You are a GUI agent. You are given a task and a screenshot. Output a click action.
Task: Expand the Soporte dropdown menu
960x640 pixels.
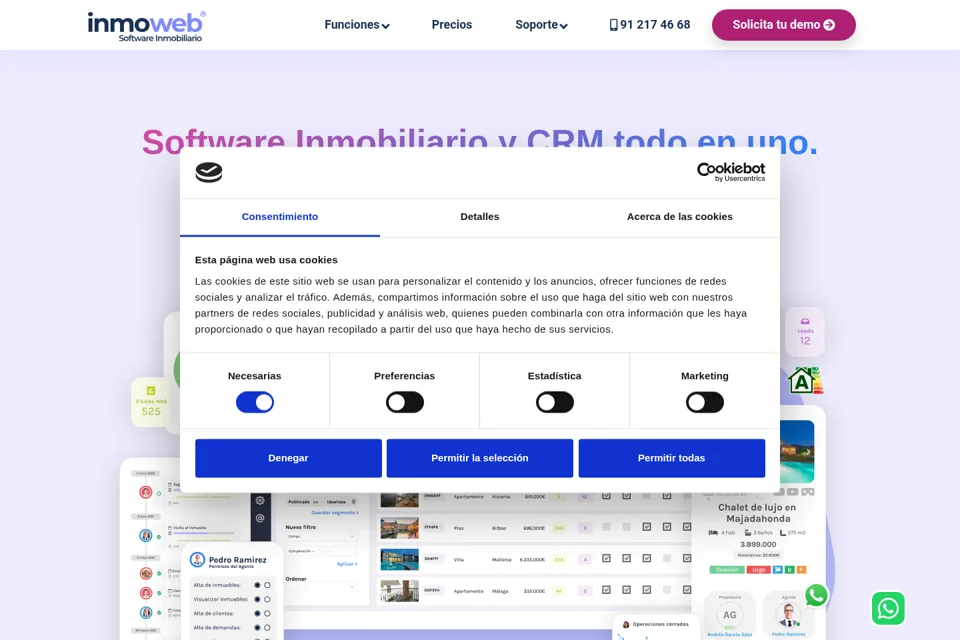click(x=541, y=25)
